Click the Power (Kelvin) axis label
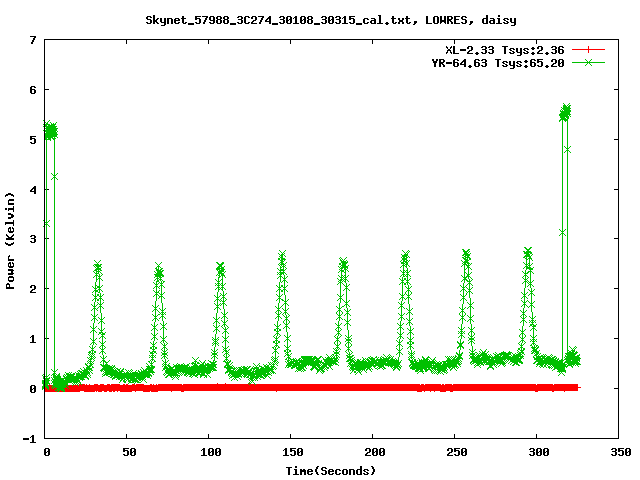Viewport: 640px width, 480px height. [x=10, y=240]
